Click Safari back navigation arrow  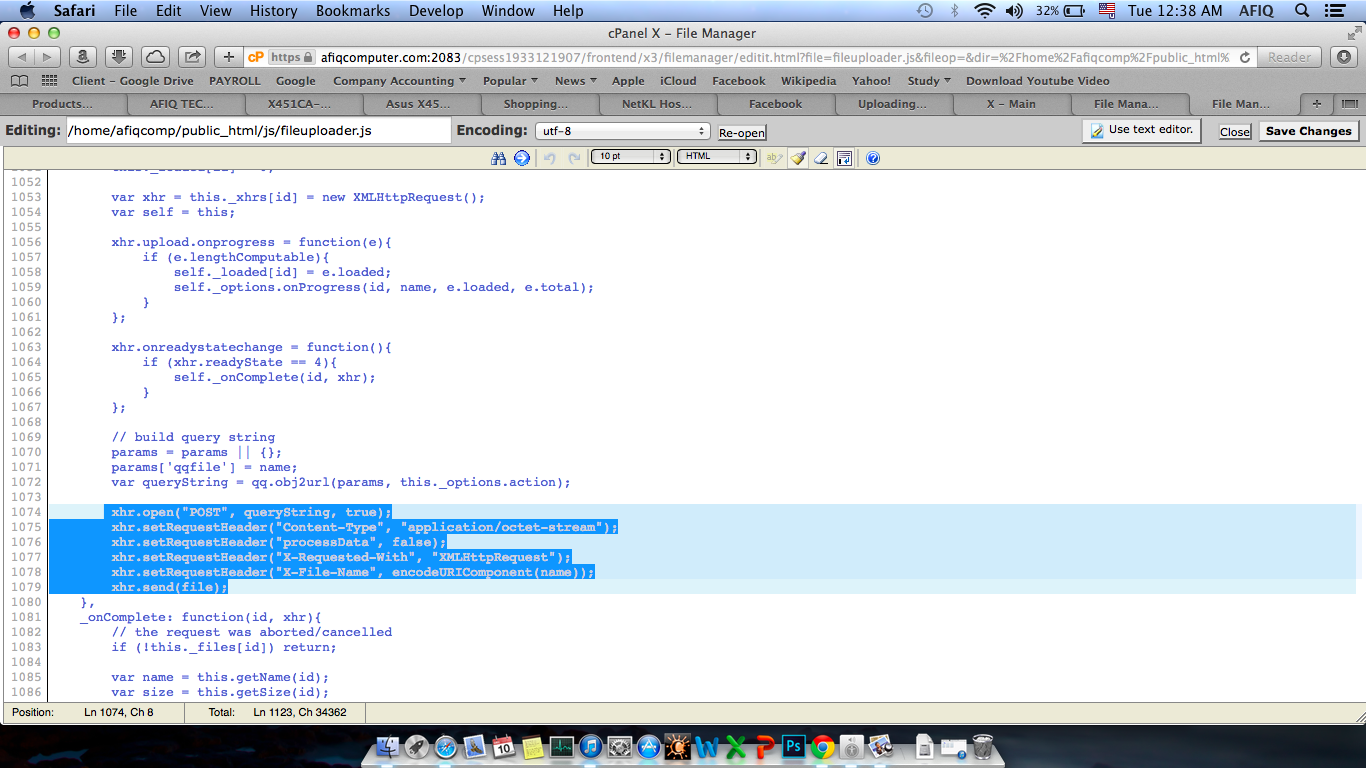pyautogui.click(x=21, y=57)
